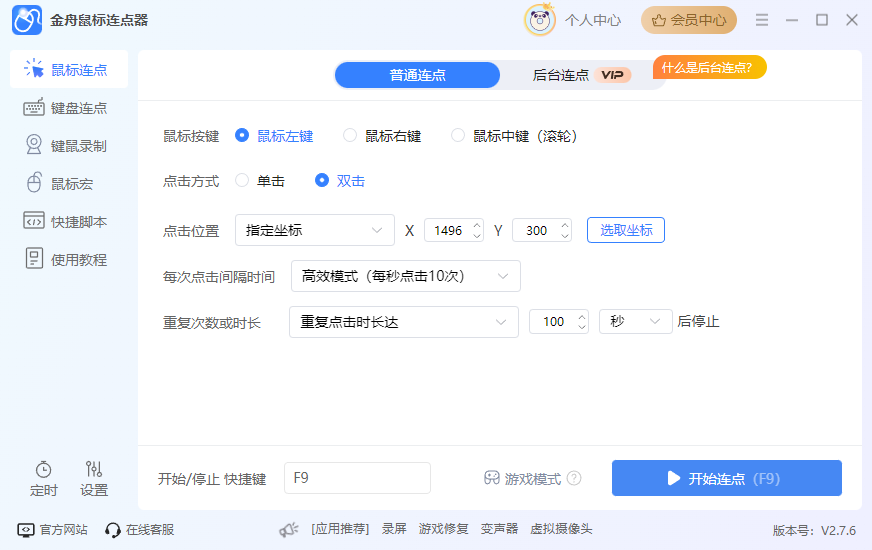Image resolution: width=872 pixels, height=550 pixels.
Task: Minimize the window
Action: tap(792, 20)
